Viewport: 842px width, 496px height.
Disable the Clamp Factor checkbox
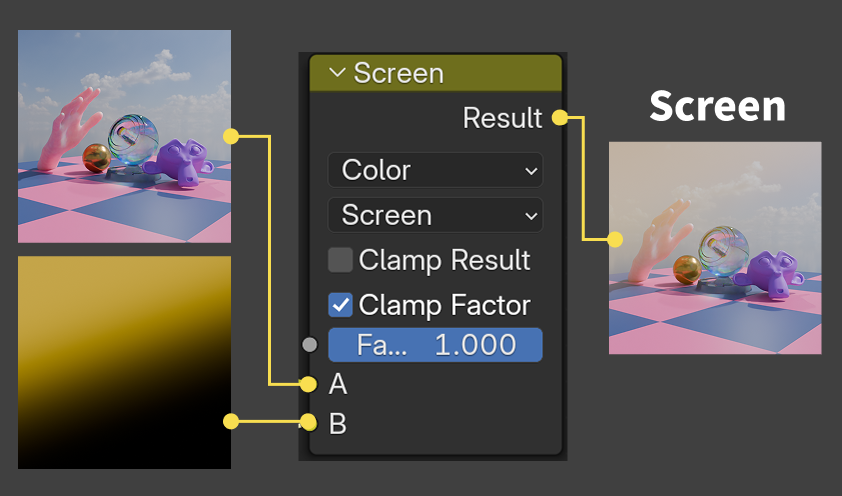(341, 304)
